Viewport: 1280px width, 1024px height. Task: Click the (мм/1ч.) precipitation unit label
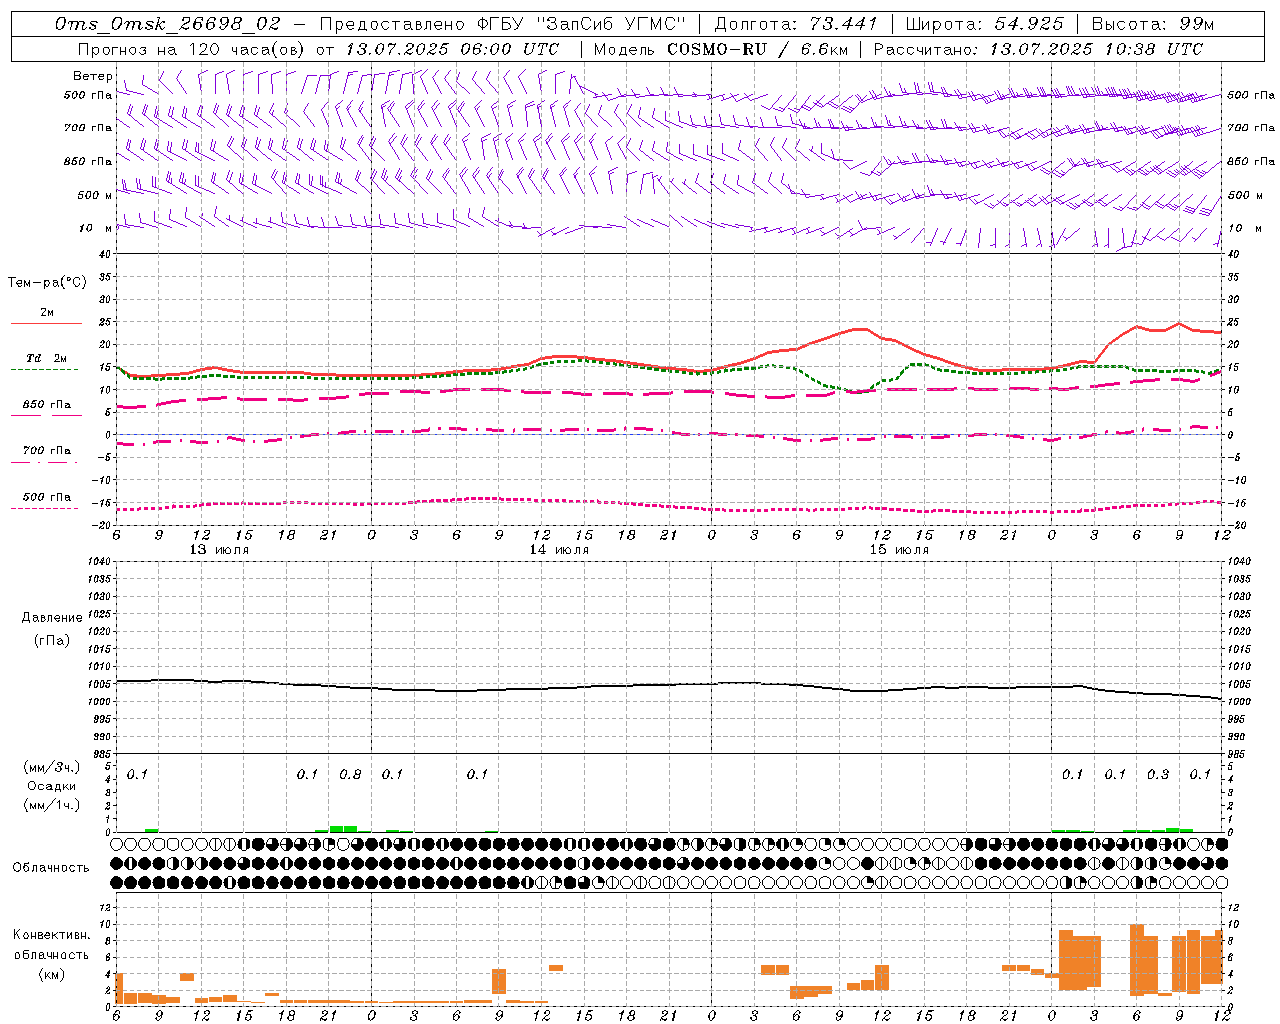[52, 805]
